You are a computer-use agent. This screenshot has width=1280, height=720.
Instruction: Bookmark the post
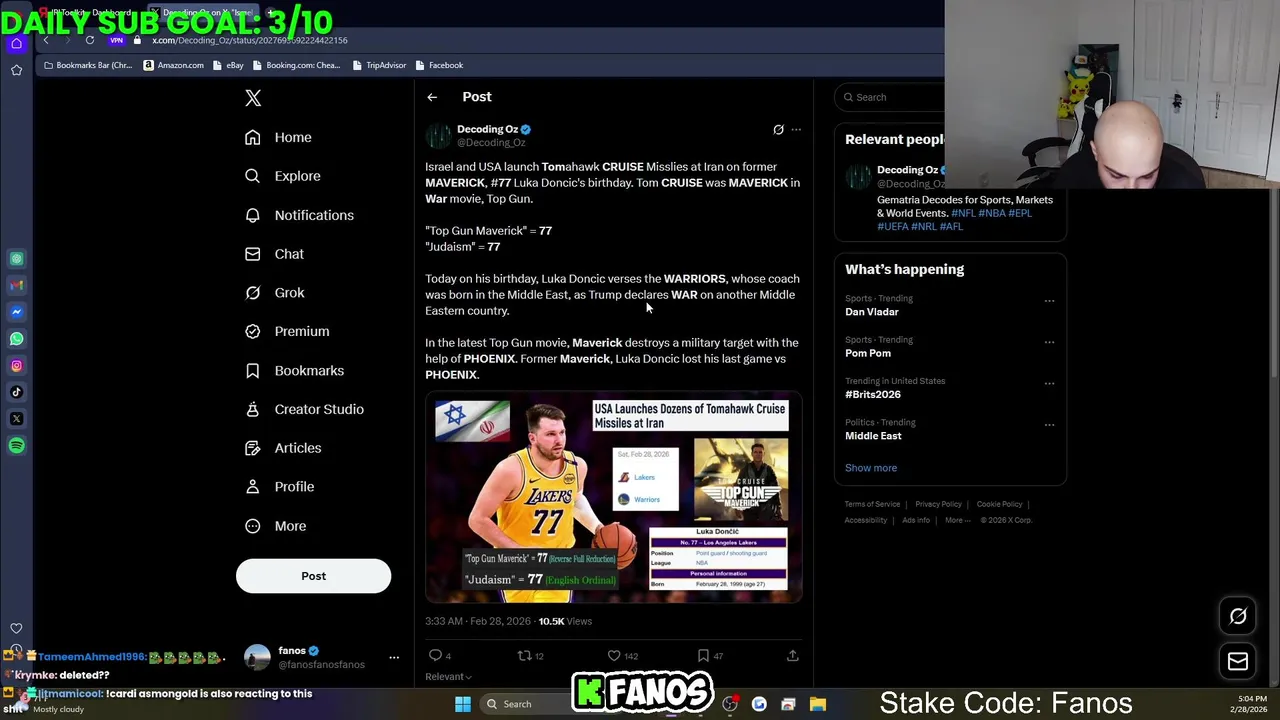pos(703,656)
